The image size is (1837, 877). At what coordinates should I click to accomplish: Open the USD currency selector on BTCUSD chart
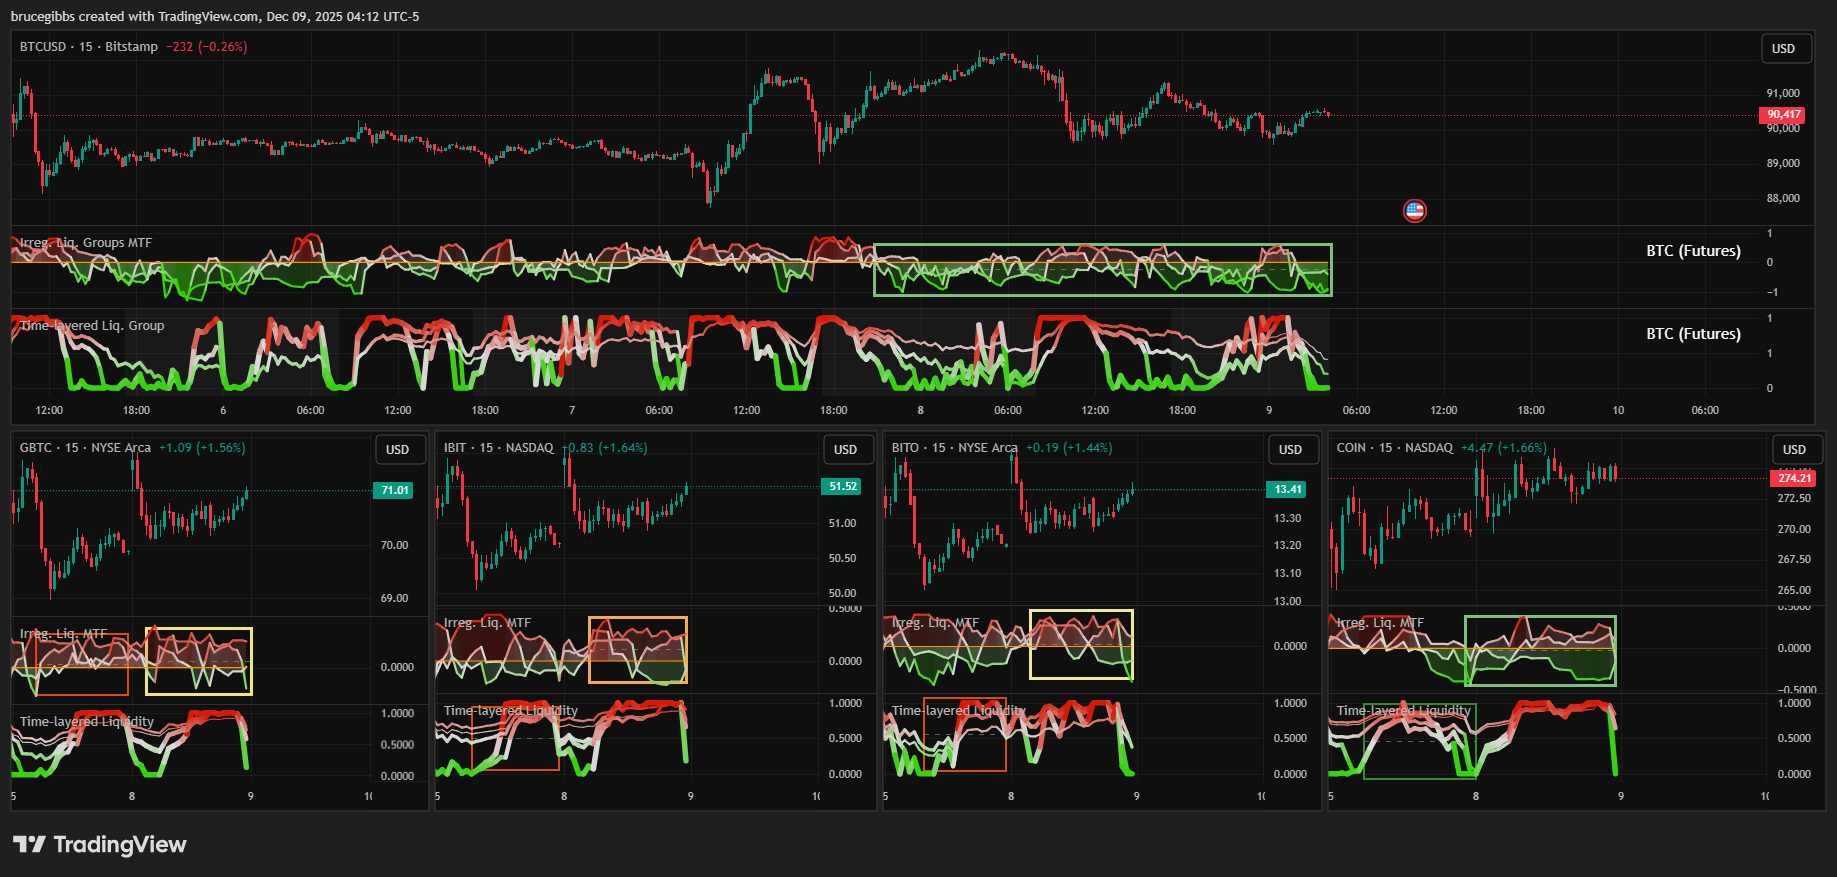1783,49
